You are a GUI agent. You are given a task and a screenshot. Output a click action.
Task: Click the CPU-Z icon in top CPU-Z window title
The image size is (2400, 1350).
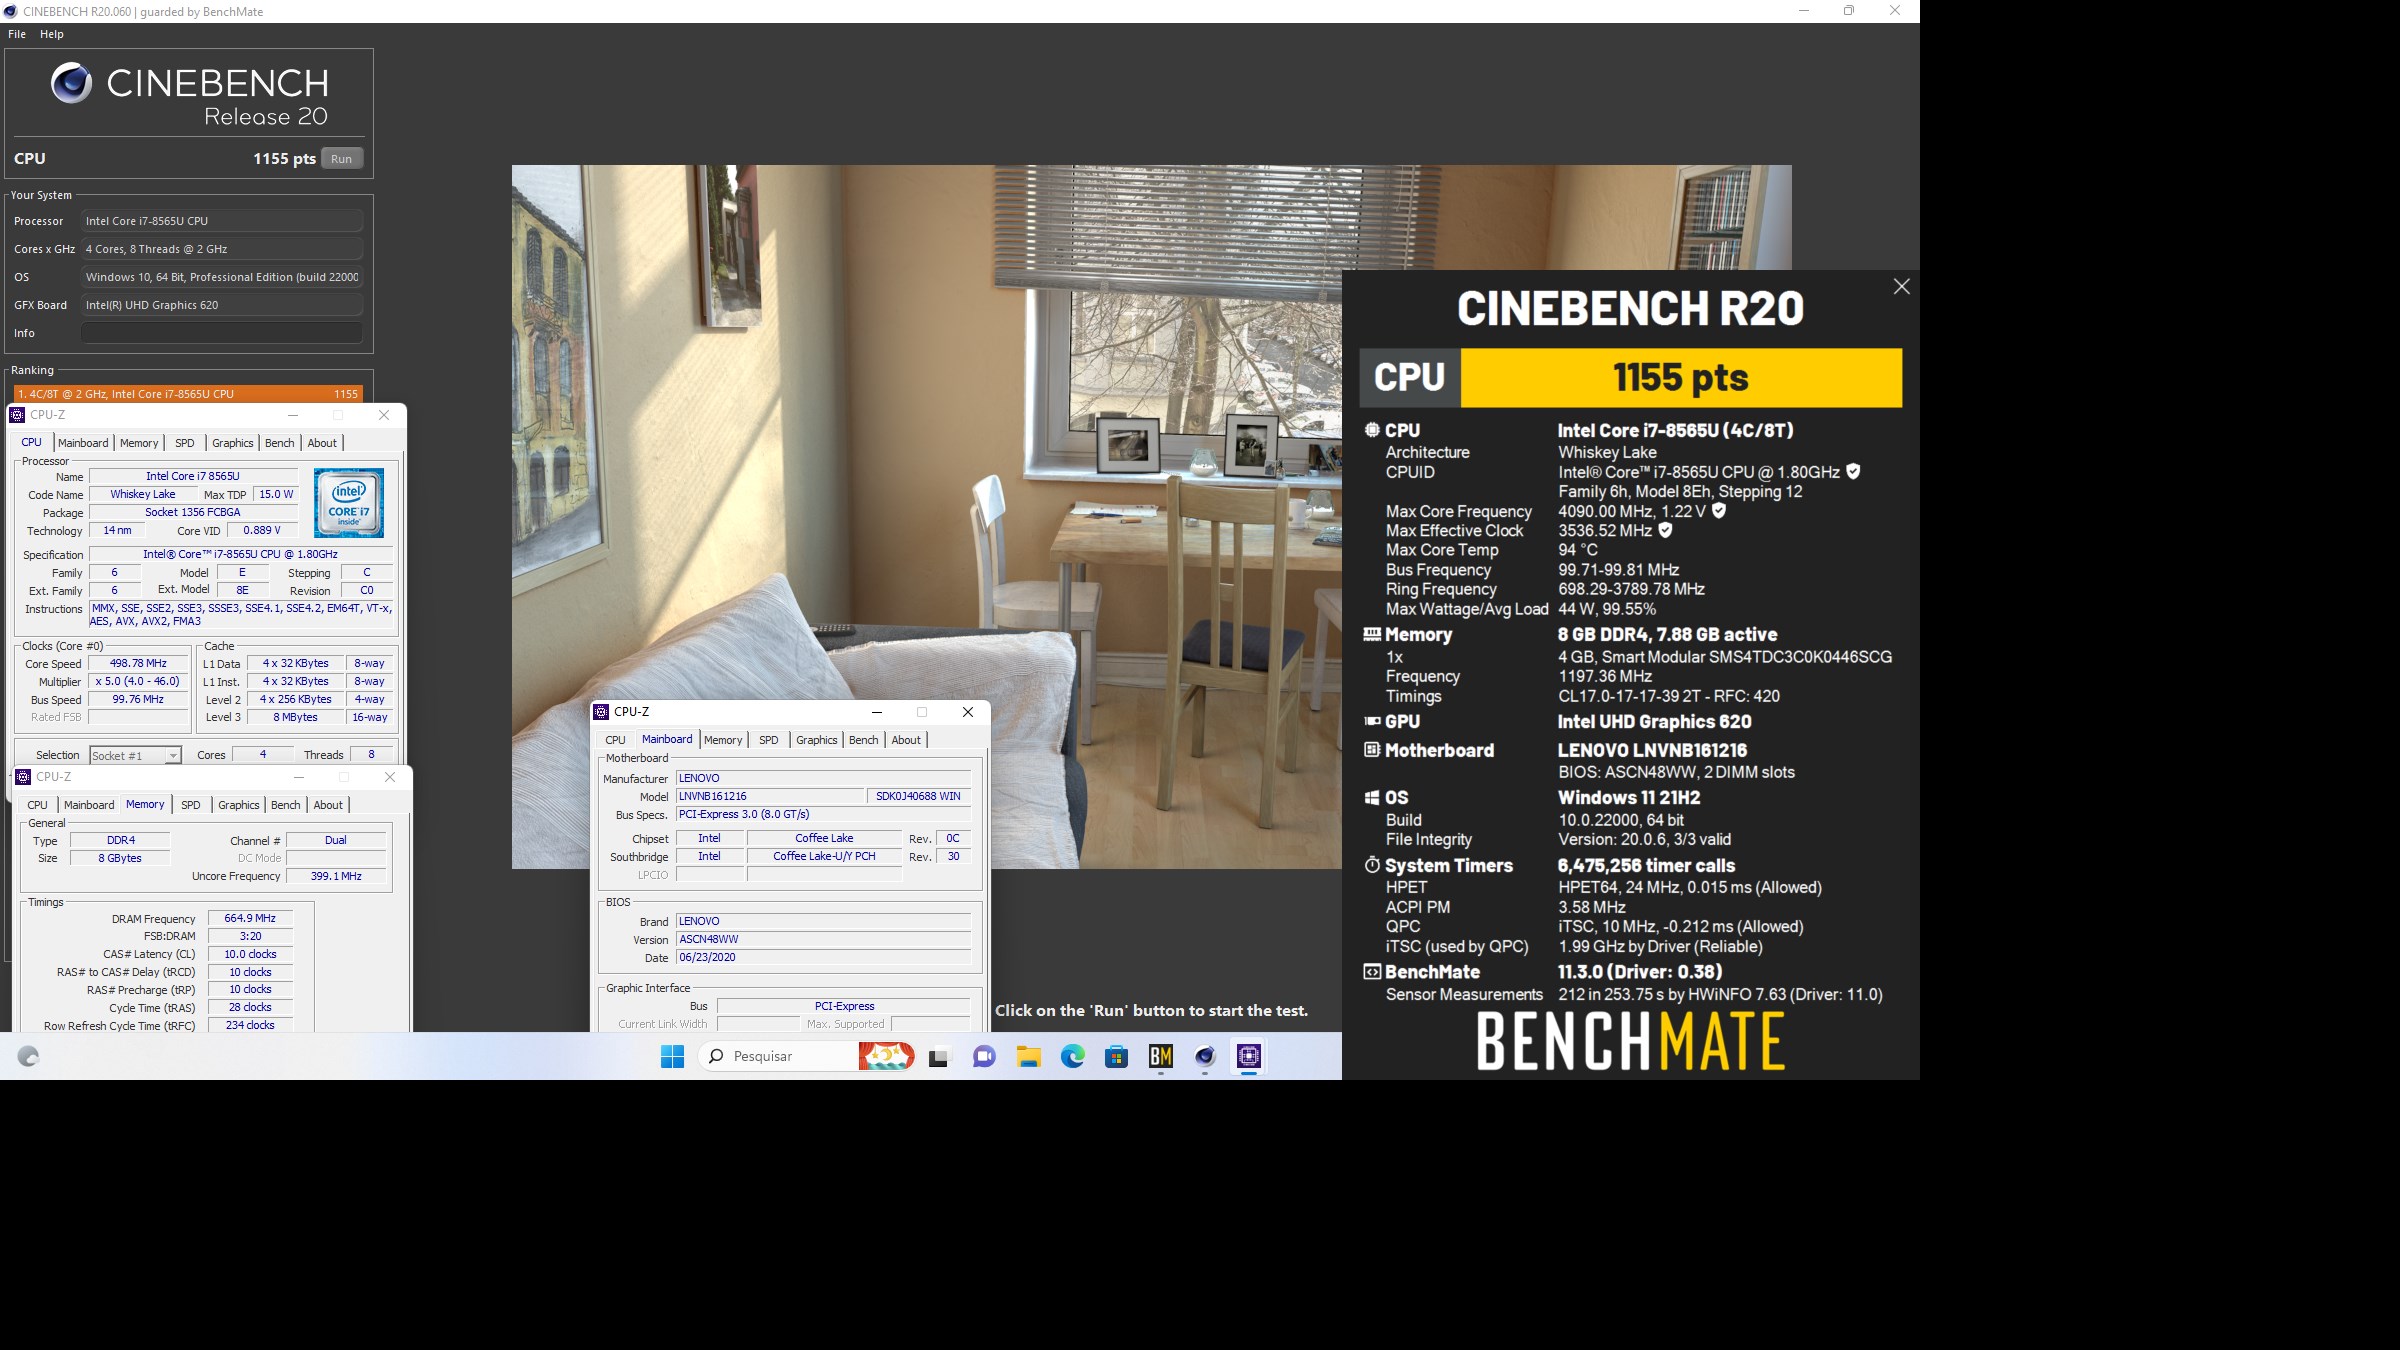[17, 415]
